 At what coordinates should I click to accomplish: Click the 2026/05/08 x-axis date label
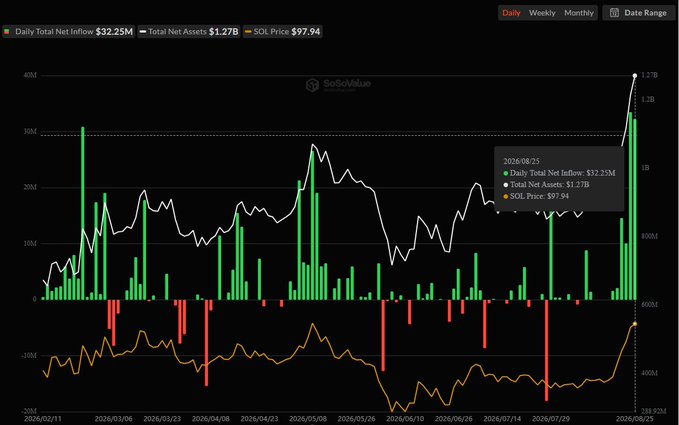[x=308, y=419]
